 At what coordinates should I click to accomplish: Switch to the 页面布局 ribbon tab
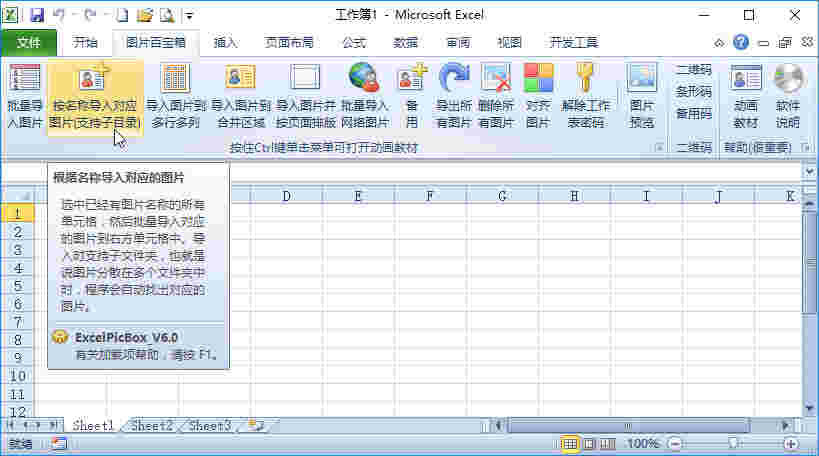pos(289,42)
